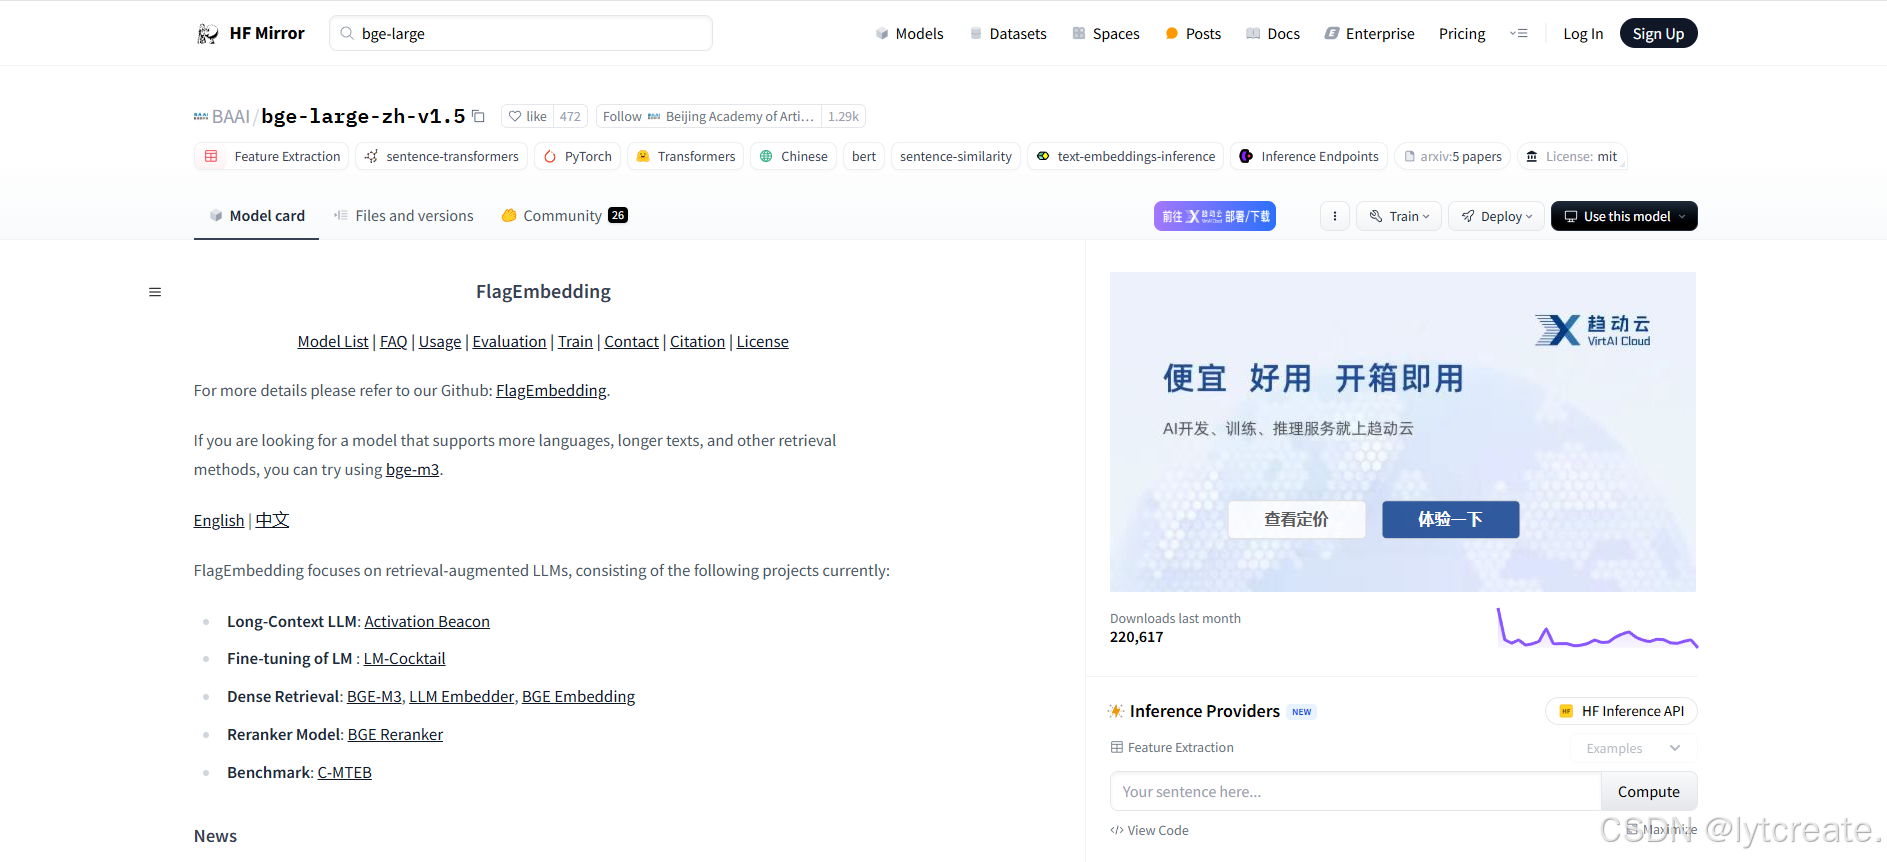Screen dimensions: 1887x862
Task: Expand the Train dropdown
Action: point(1398,216)
